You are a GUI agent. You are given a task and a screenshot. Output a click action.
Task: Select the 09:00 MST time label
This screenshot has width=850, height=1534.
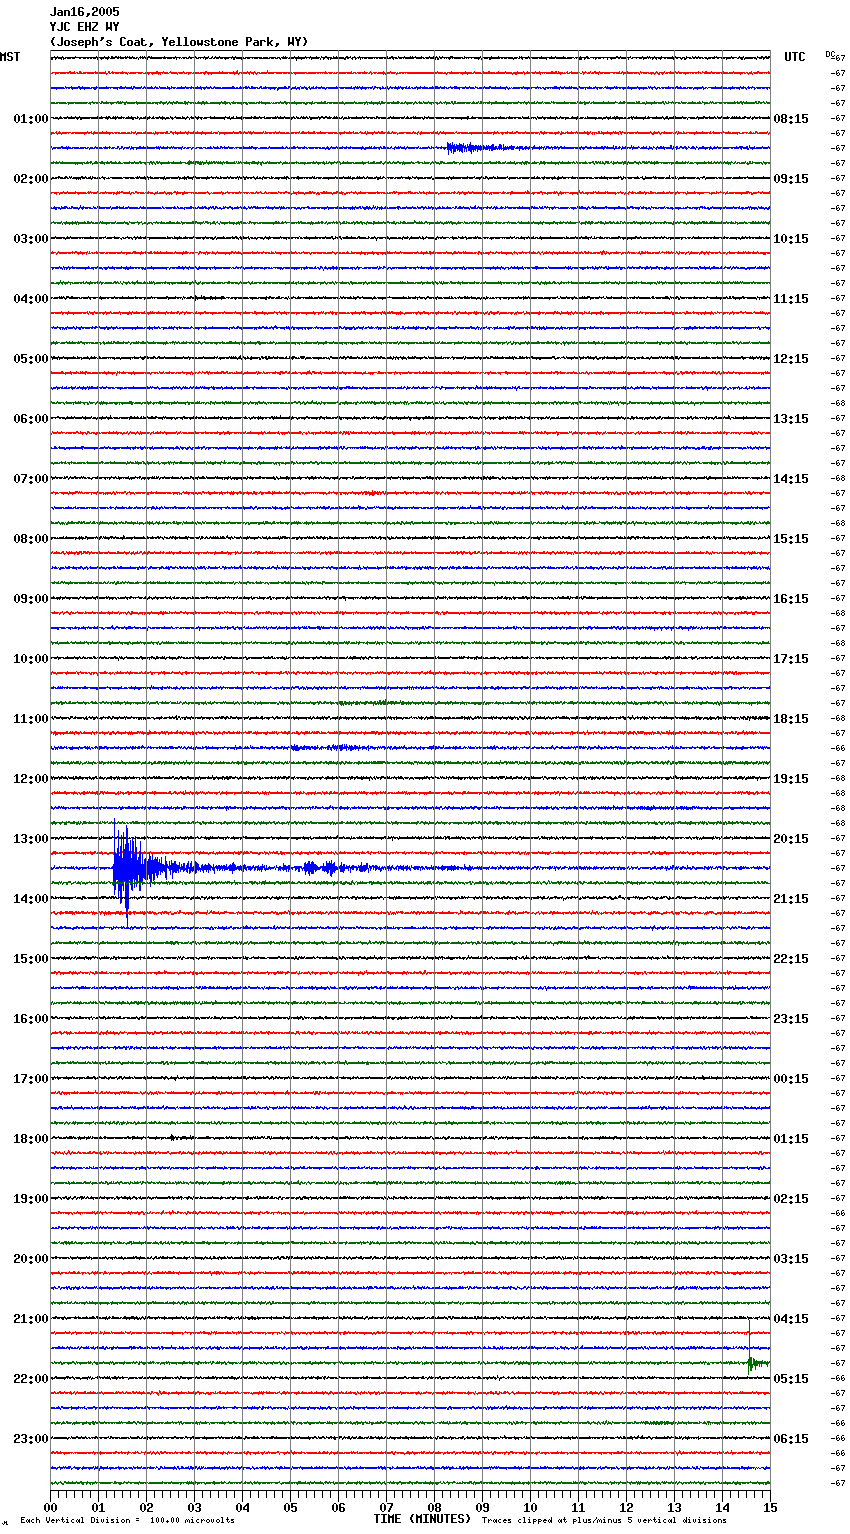pyautogui.click(x=31, y=599)
